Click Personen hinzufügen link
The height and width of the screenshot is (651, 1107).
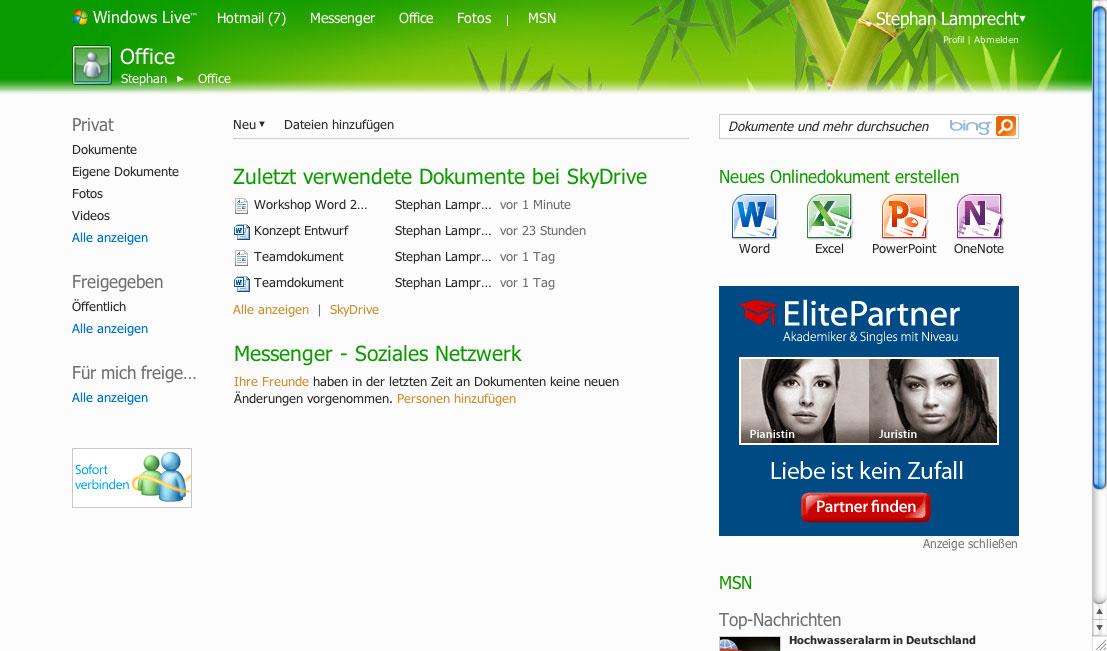456,398
